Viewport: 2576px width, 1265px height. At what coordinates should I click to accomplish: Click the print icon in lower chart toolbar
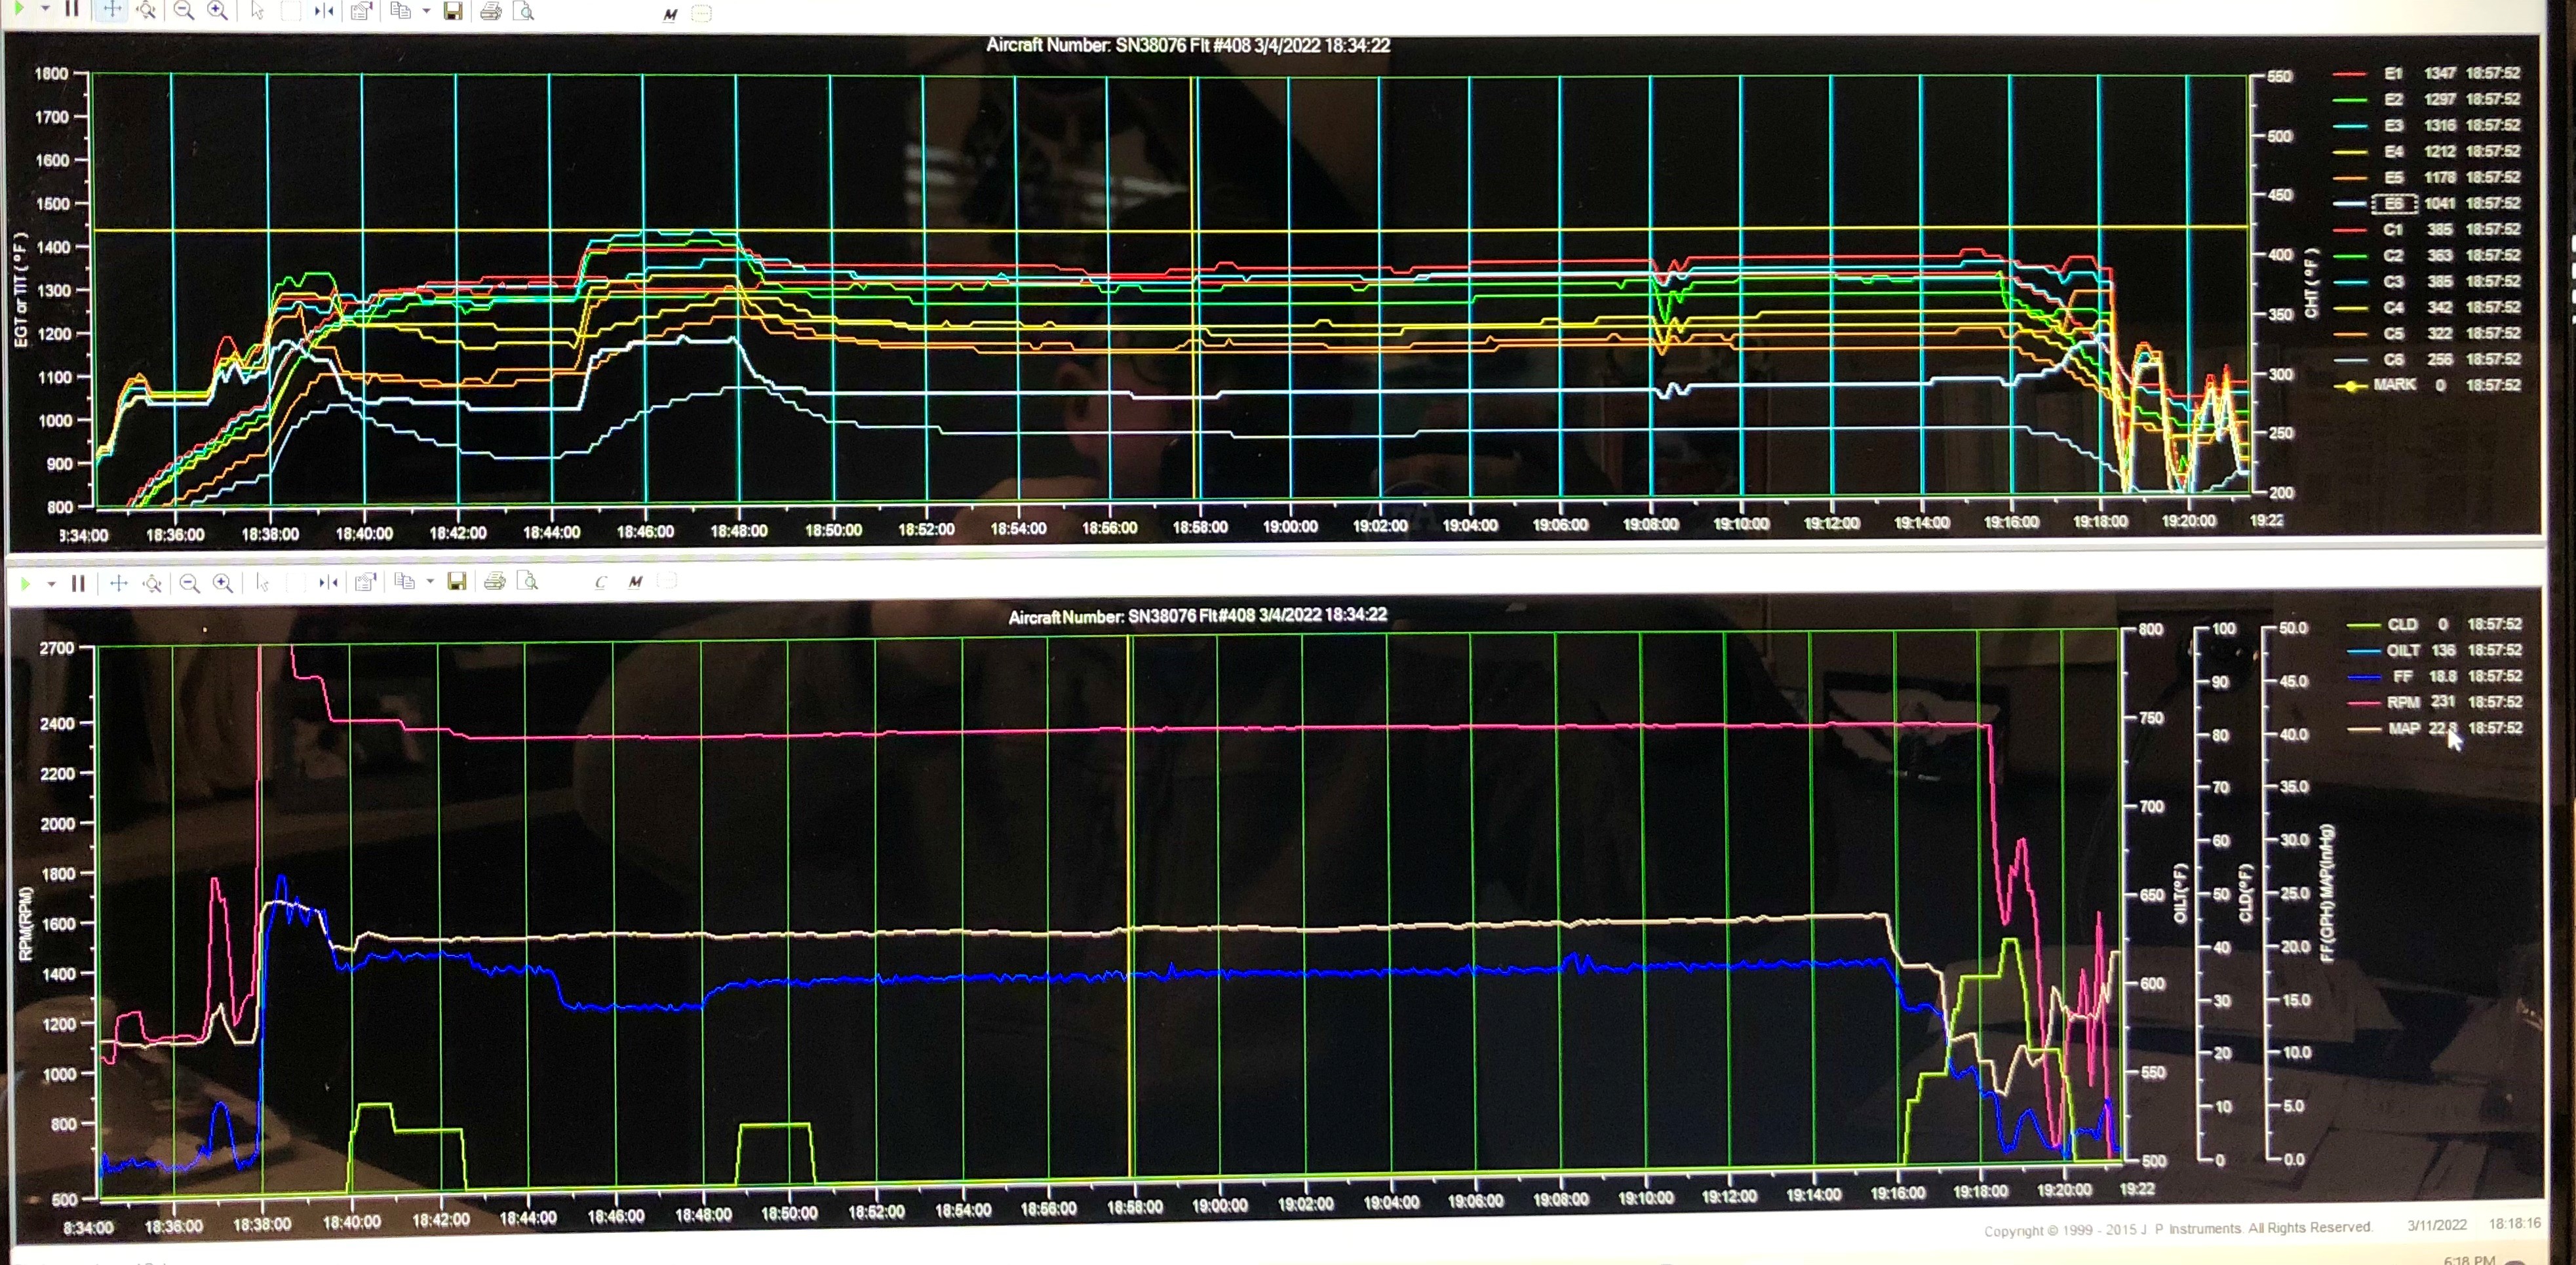click(494, 582)
